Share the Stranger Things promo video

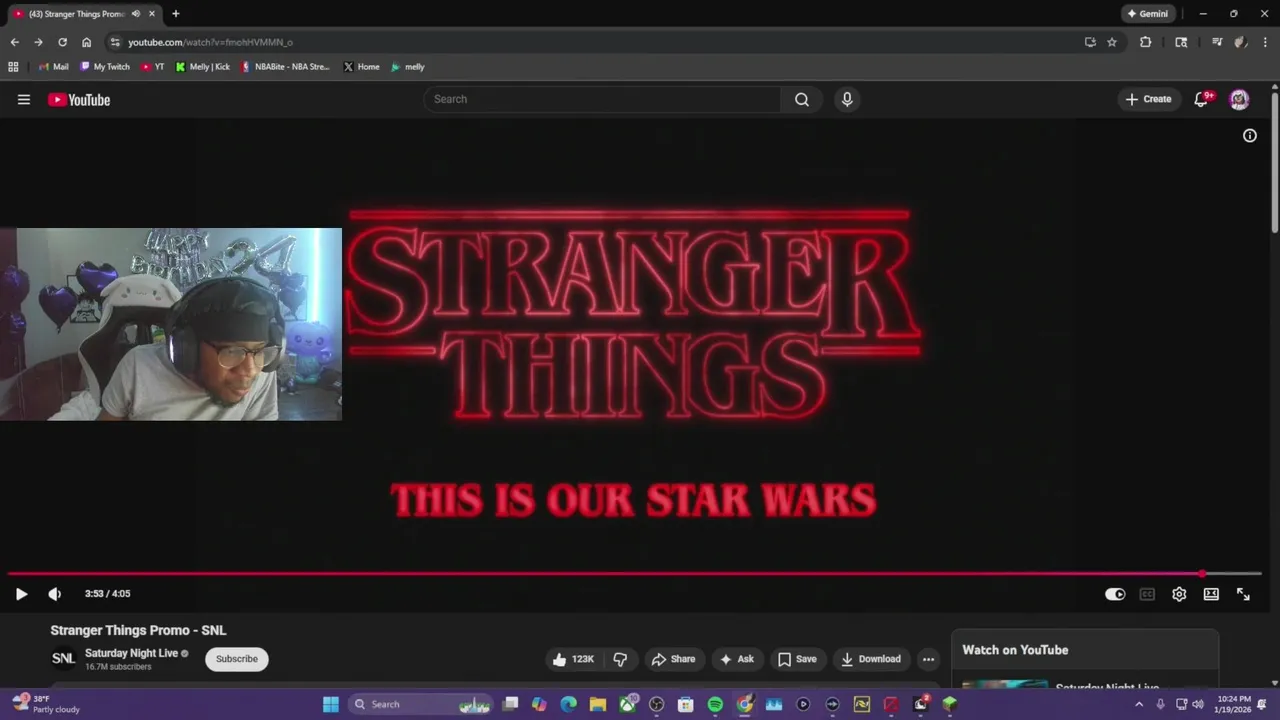point(673,659)
